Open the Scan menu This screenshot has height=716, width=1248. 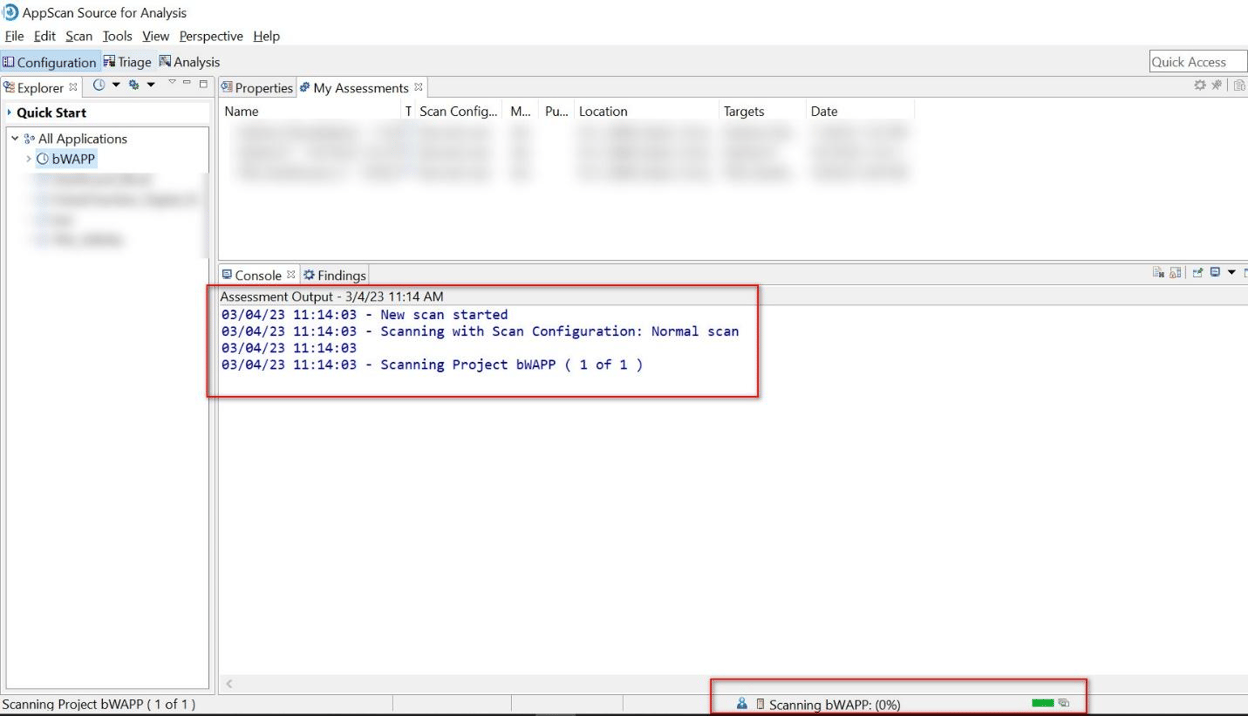click(78, 36)
